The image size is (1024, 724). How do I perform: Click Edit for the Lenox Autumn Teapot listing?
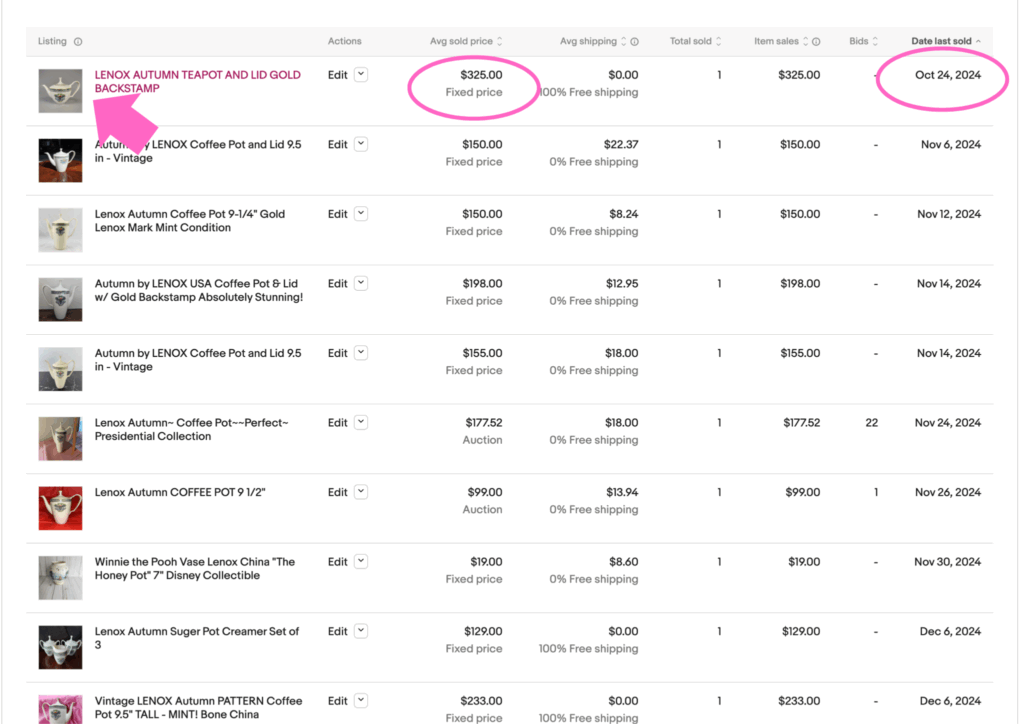click(x=337, y=75)
